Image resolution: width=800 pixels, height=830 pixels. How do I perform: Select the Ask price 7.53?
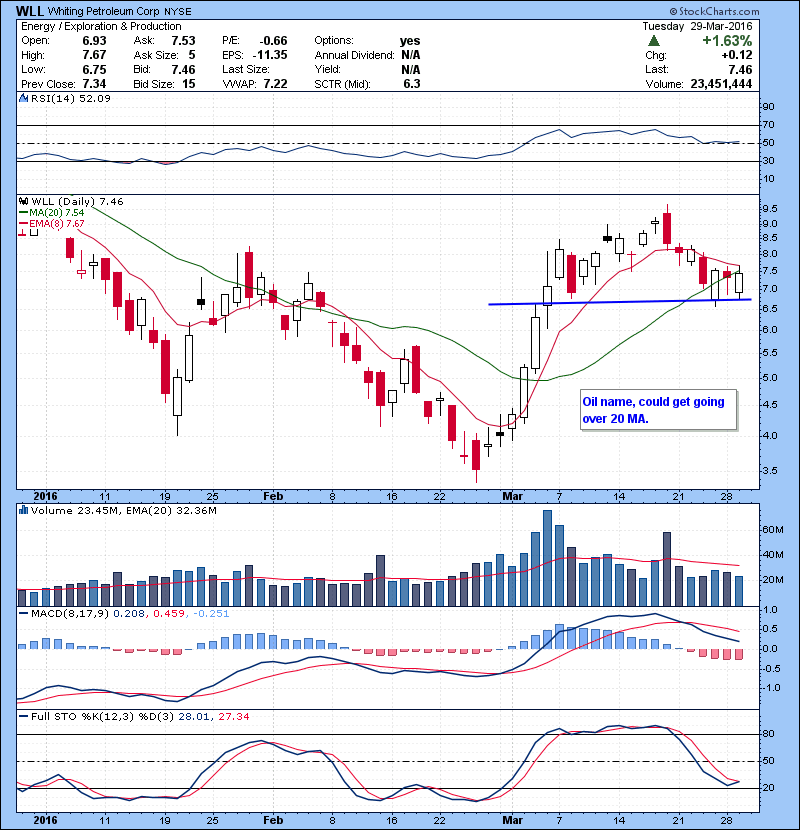[183, 41]
